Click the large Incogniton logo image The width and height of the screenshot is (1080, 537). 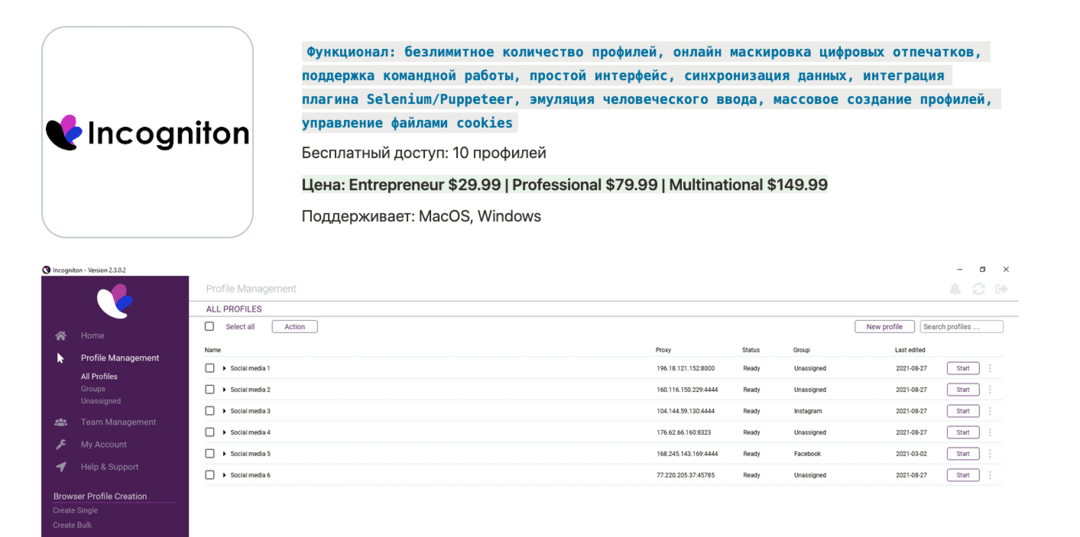pyautogui.click(x=147, y=132)
